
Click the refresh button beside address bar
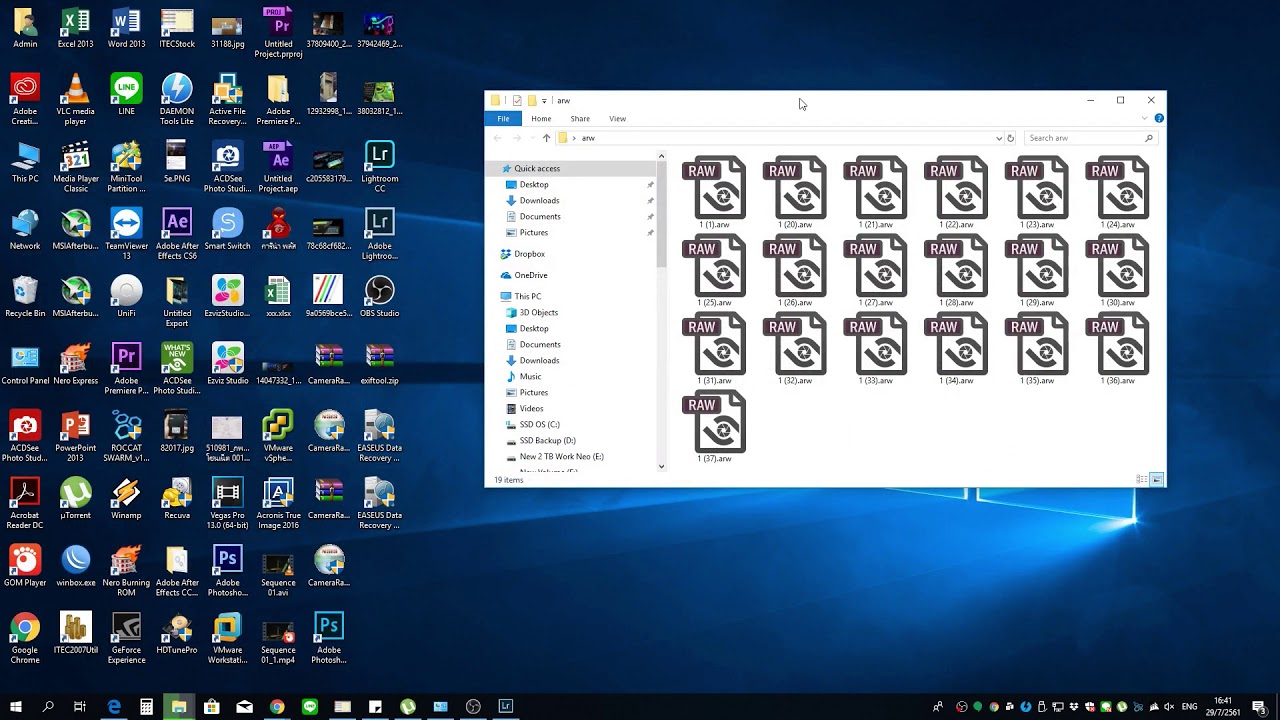[1010, 138]
